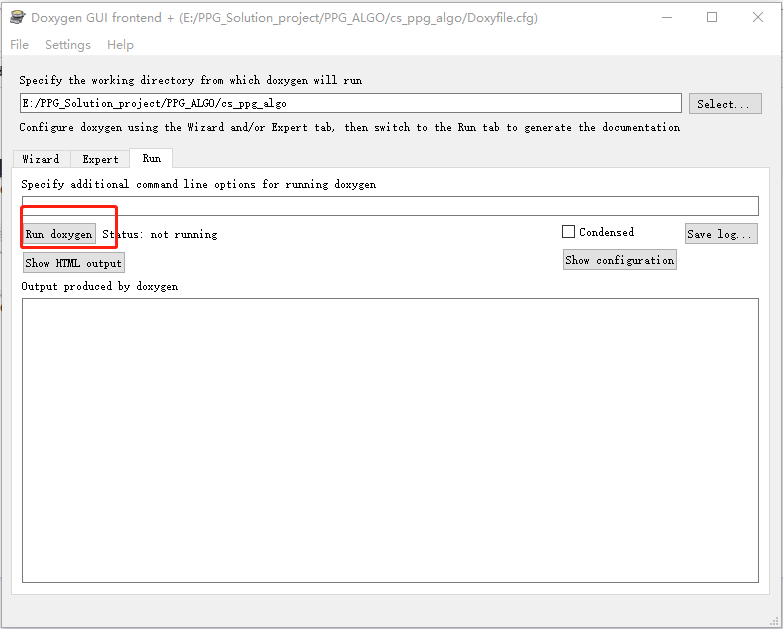Close the Doxygen GUI window
Image resolution: width=783 pixels, height=629 pixels.
tap(758, 17)
